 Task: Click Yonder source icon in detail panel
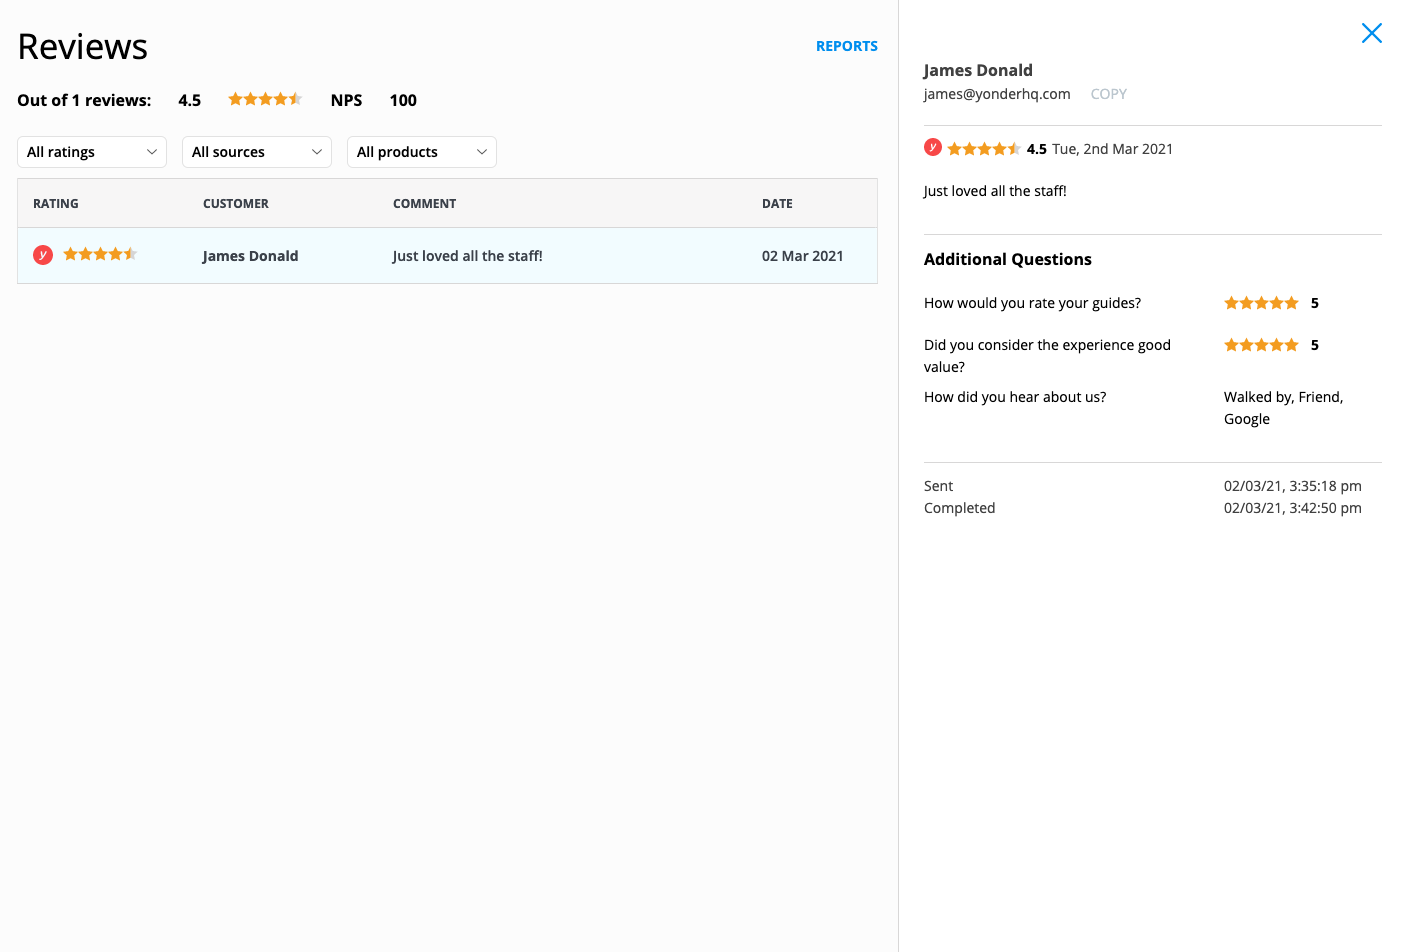[933, 147]
